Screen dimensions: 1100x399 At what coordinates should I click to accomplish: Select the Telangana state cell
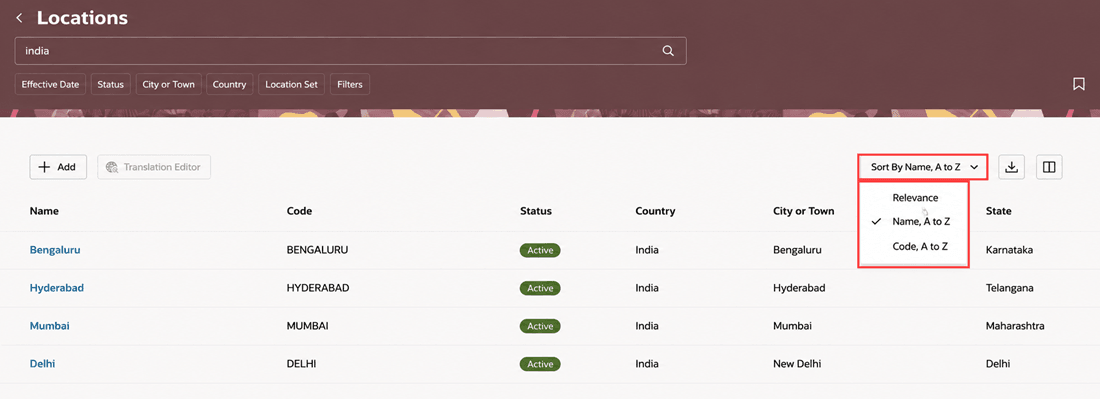[1010, 288]
